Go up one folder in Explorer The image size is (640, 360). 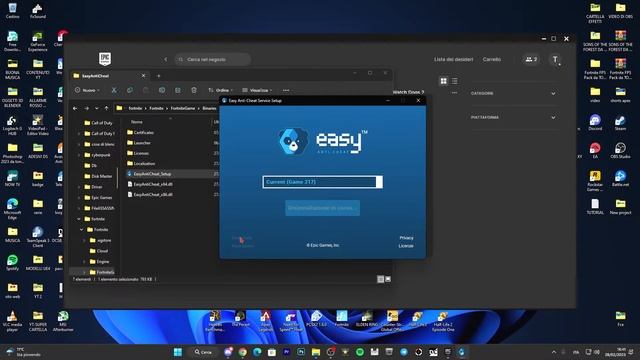107,108
